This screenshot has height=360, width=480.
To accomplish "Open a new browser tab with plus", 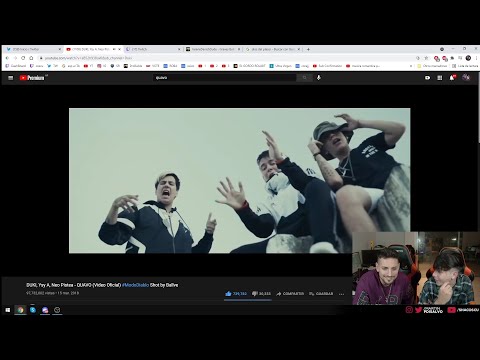I will pyautogui.click(x=308, y=49).
